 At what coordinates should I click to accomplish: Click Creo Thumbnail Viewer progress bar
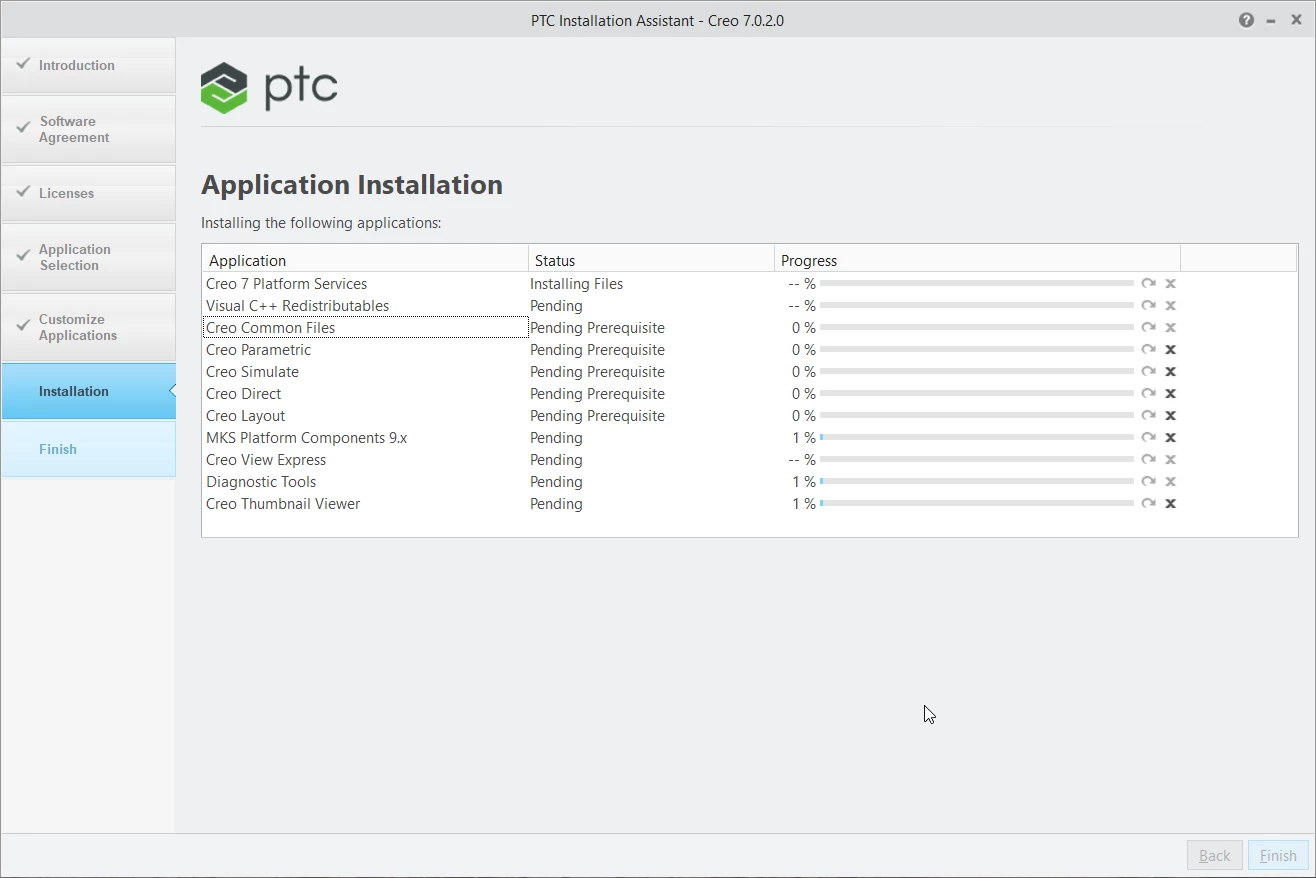(x=977, y=504)
